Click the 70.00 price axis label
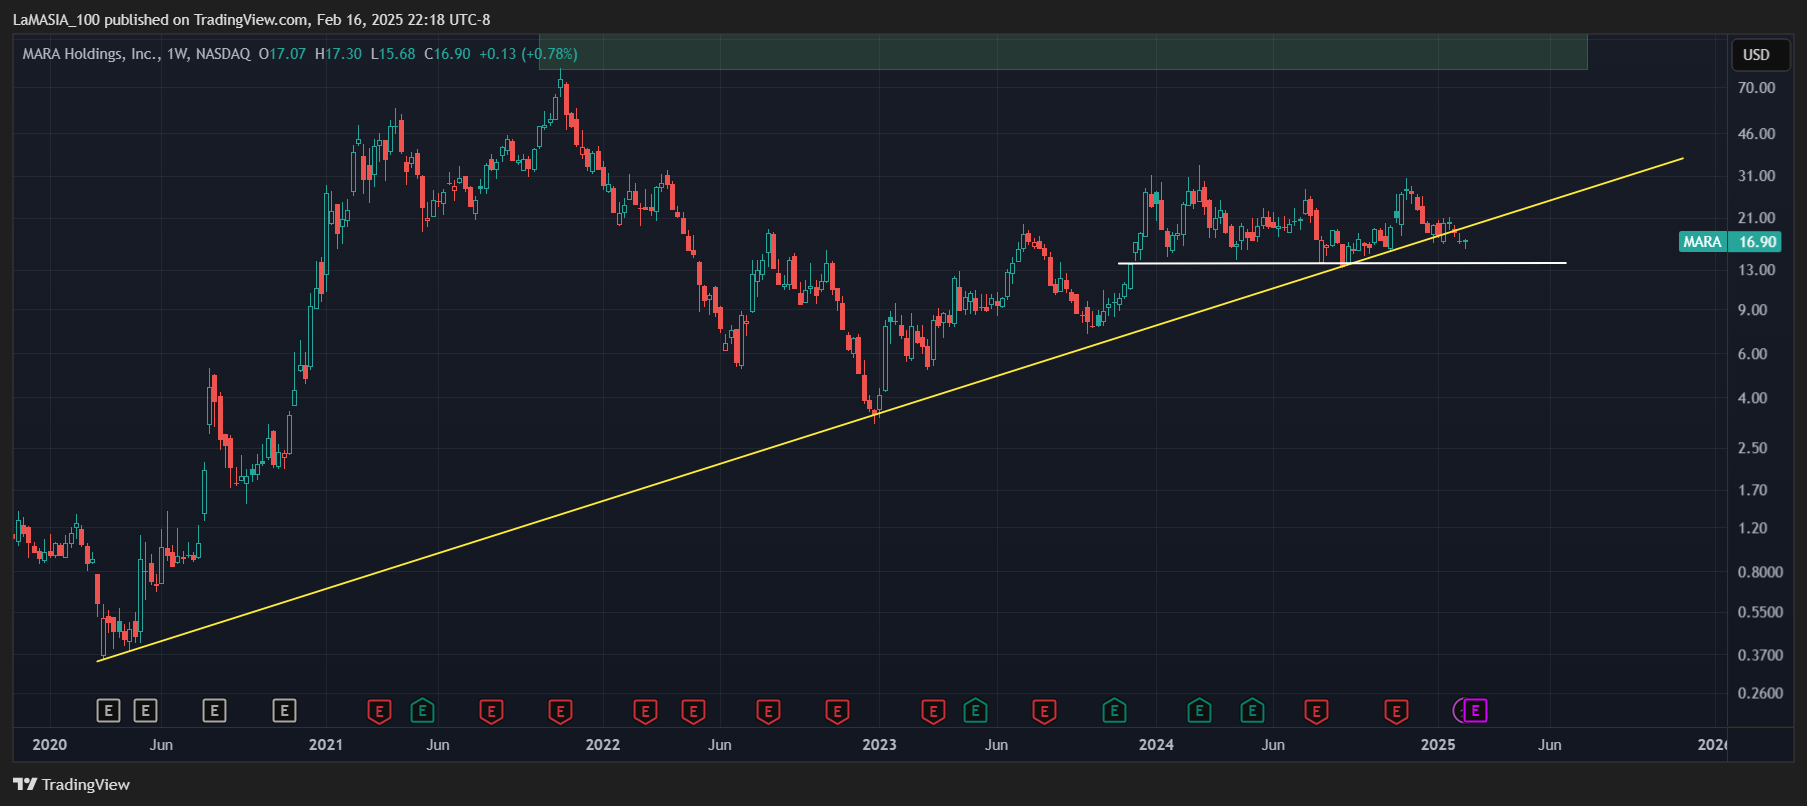 click(1756, 88)
